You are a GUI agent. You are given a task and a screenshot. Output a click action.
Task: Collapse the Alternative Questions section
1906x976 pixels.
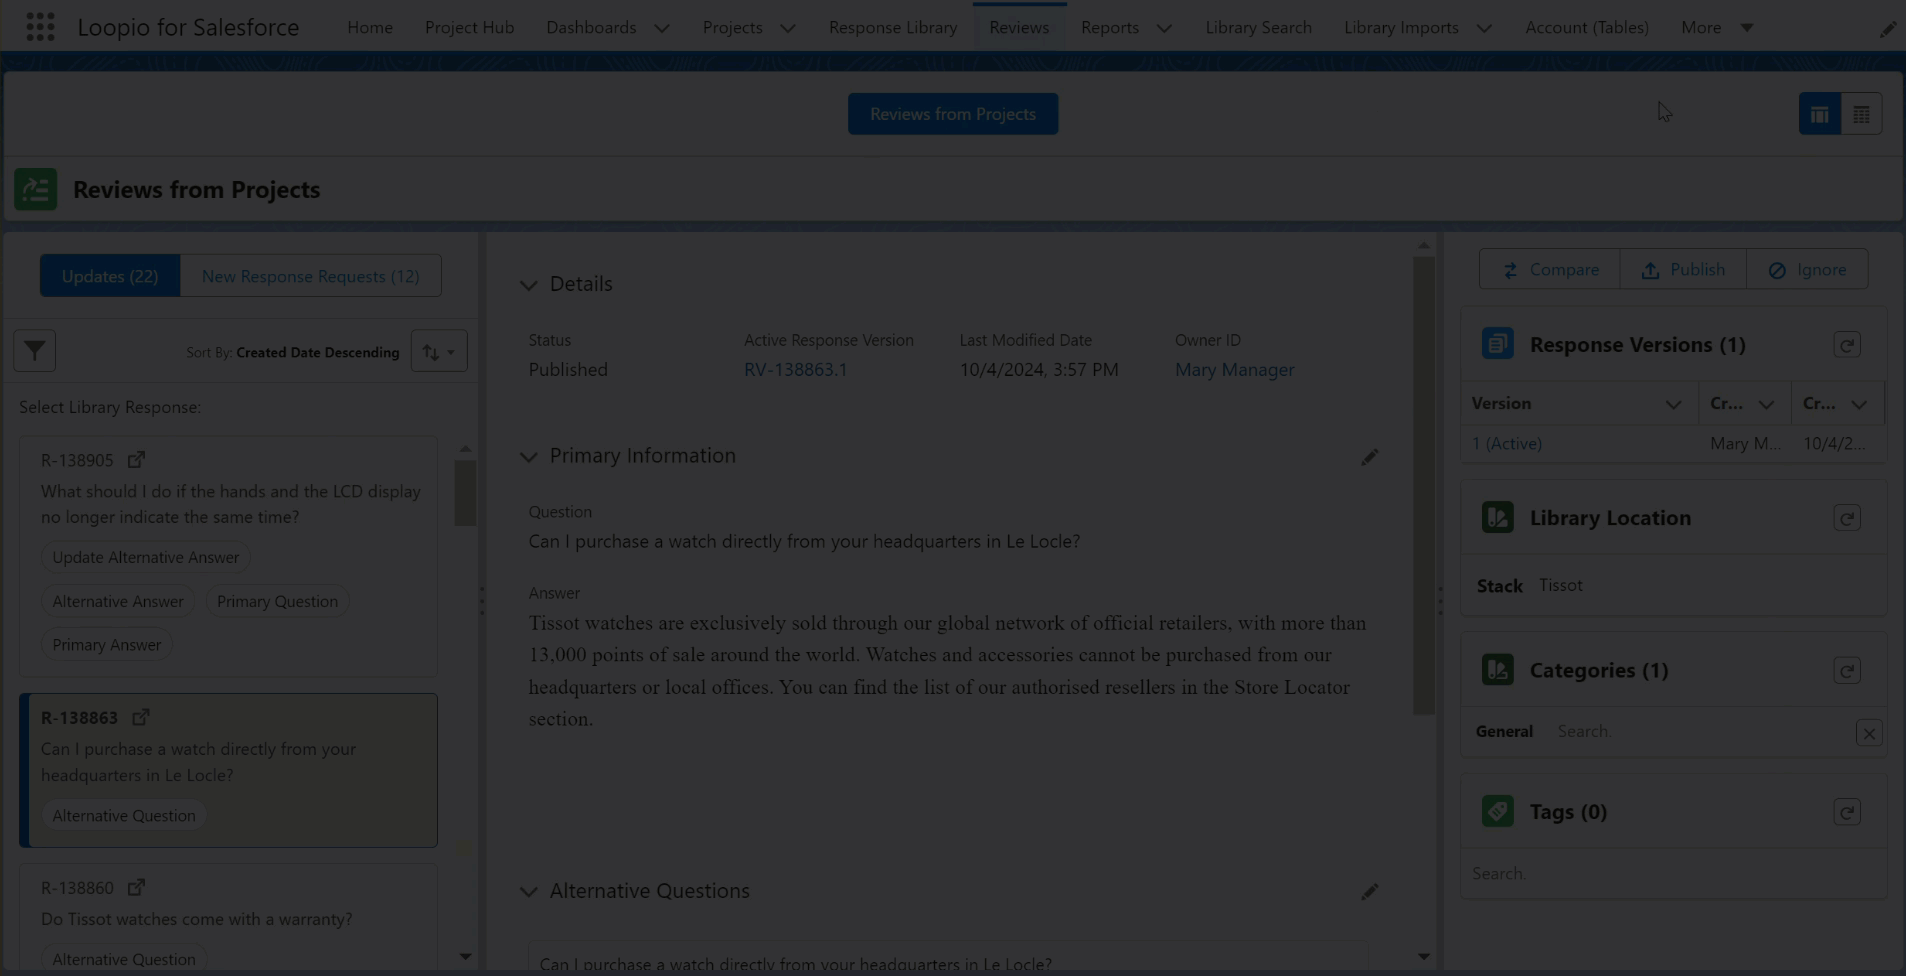click(x=528, y=892)
